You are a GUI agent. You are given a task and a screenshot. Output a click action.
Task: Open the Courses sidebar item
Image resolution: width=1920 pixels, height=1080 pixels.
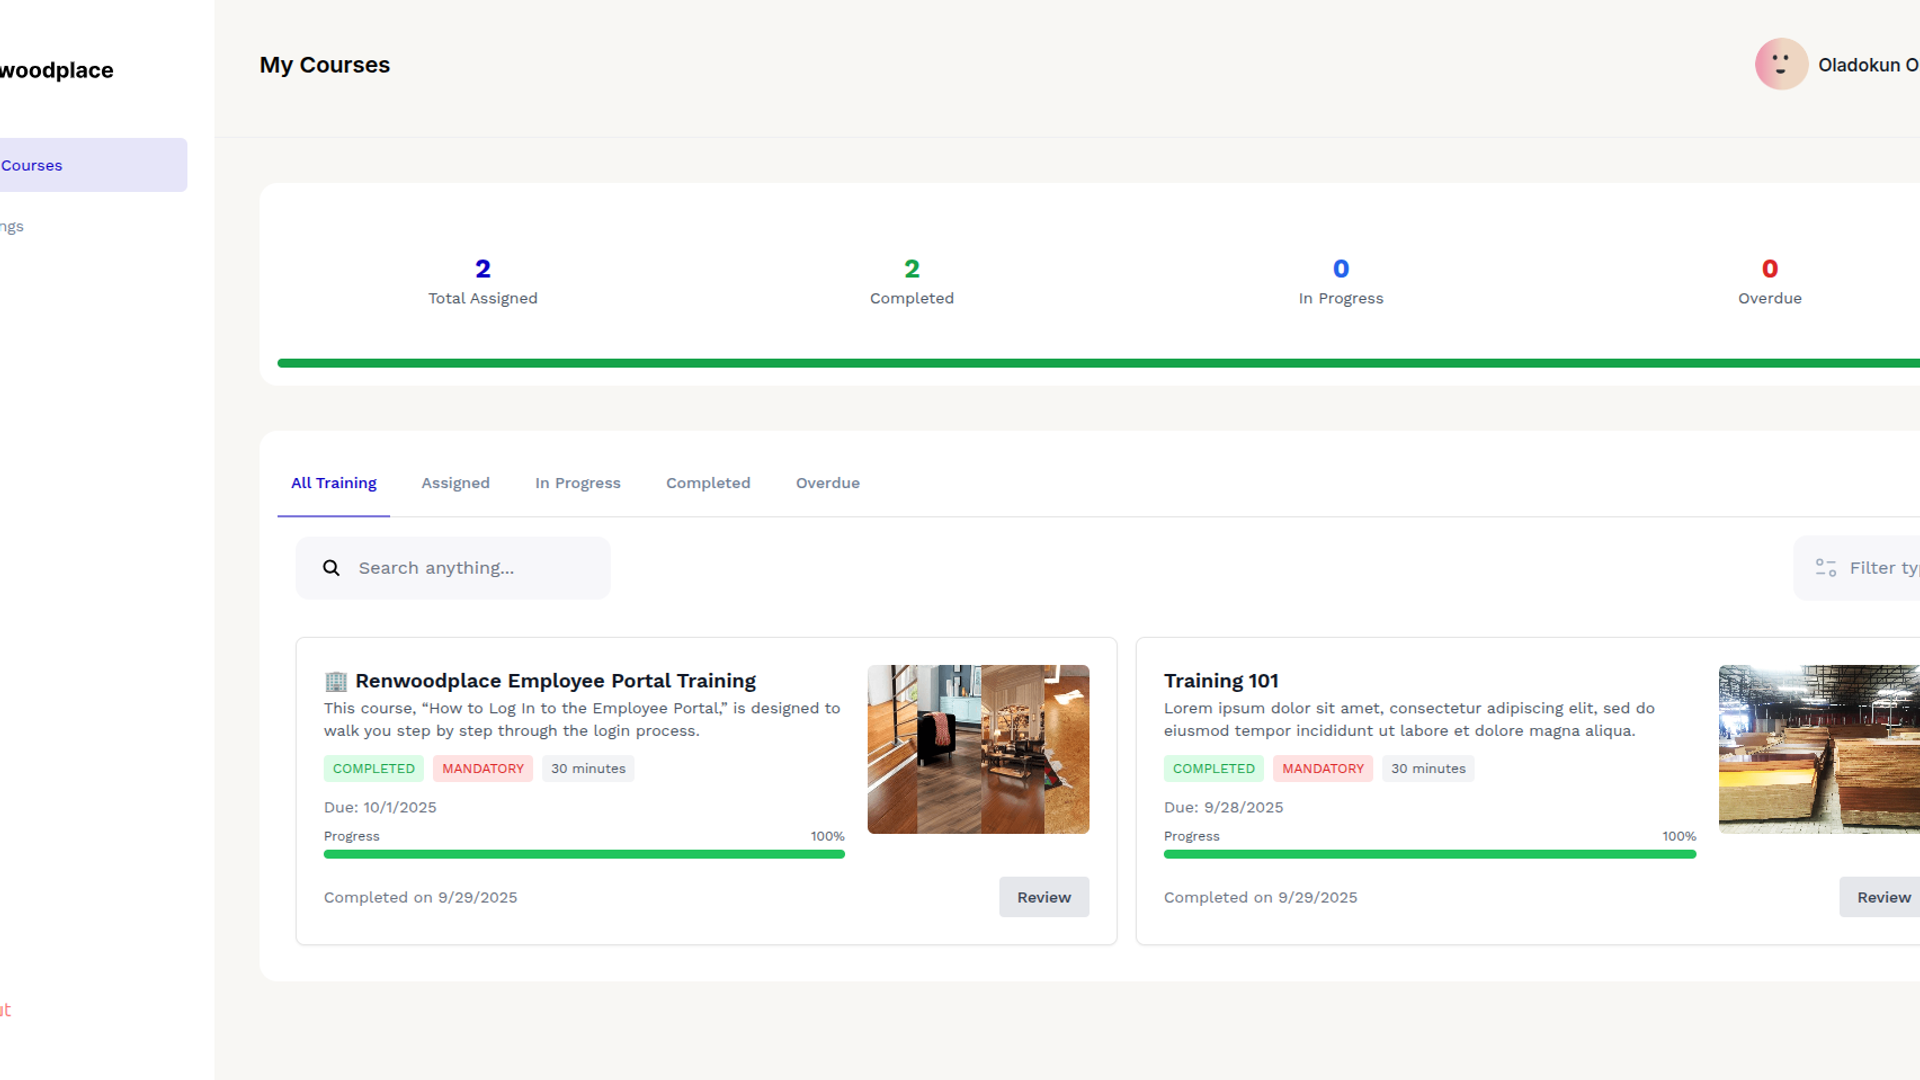coord(60,166)
